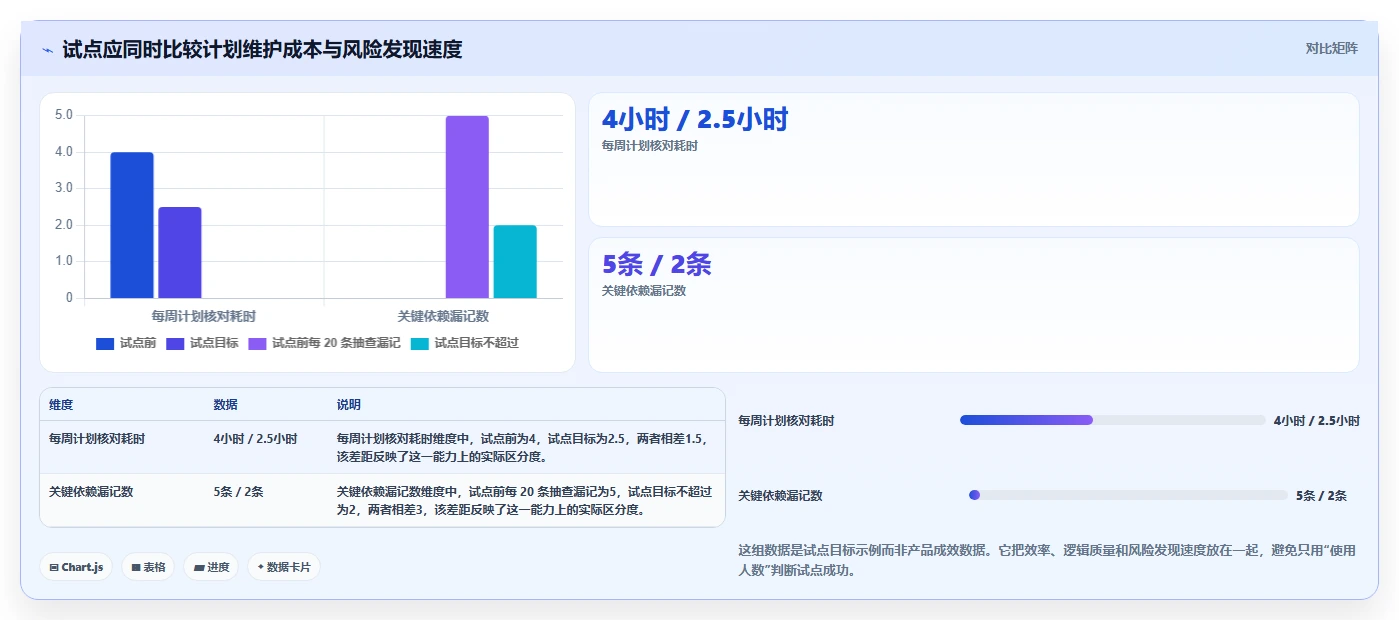
Task: Click the blue 试点前 legend color box
Action: [x=105, y=344]
